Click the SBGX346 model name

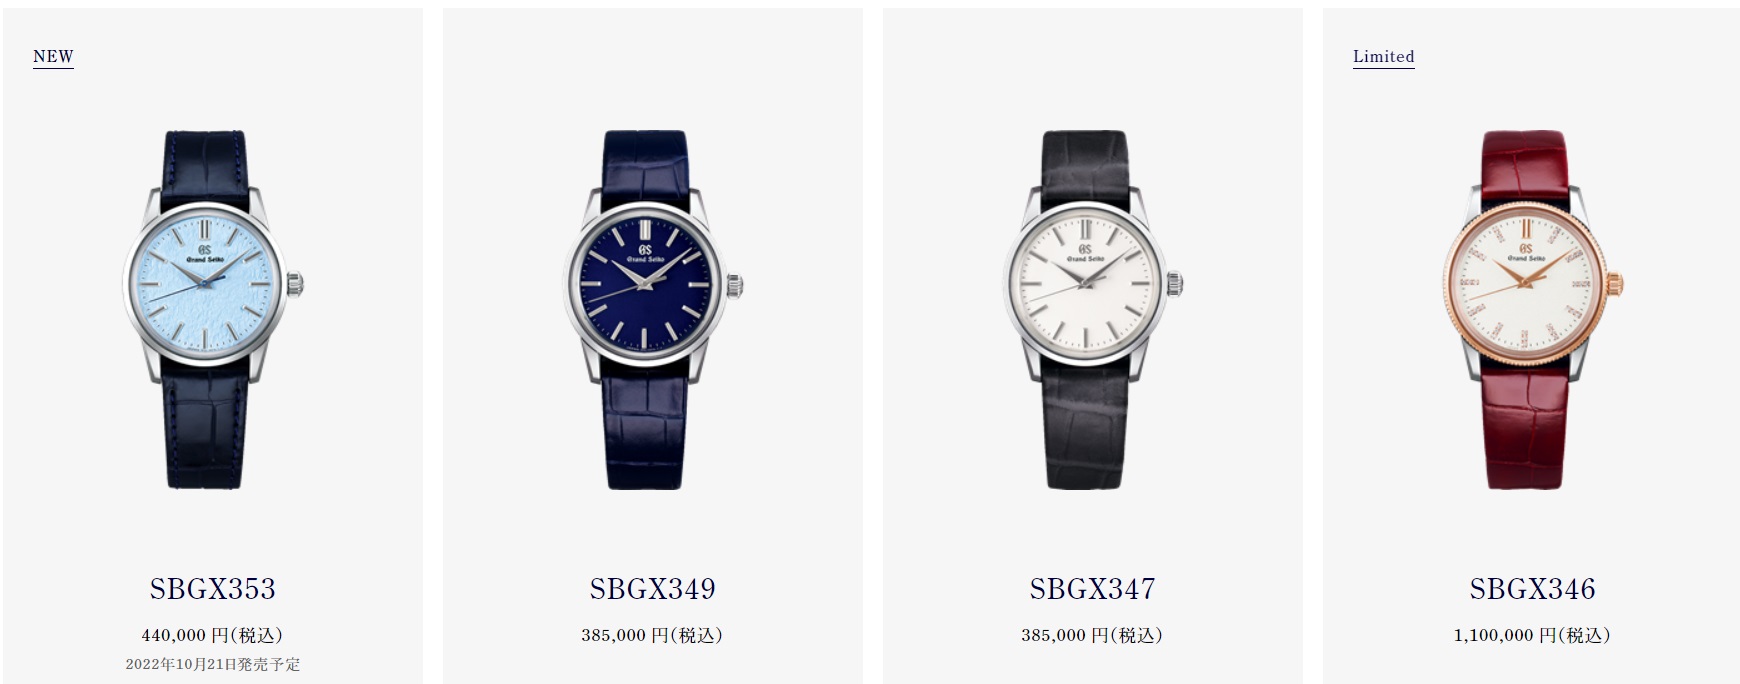[1533, 589]
